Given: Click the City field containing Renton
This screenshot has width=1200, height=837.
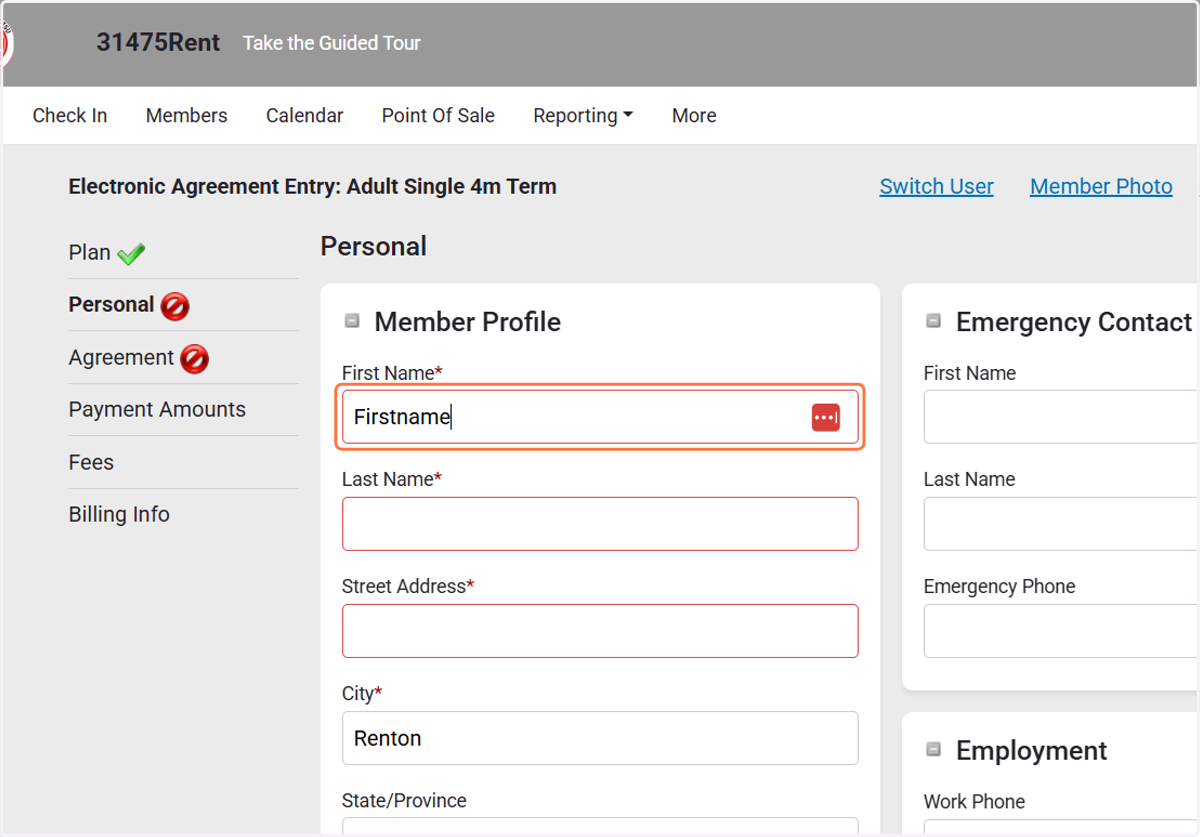Looking at the screenshot, I should 600,738.
